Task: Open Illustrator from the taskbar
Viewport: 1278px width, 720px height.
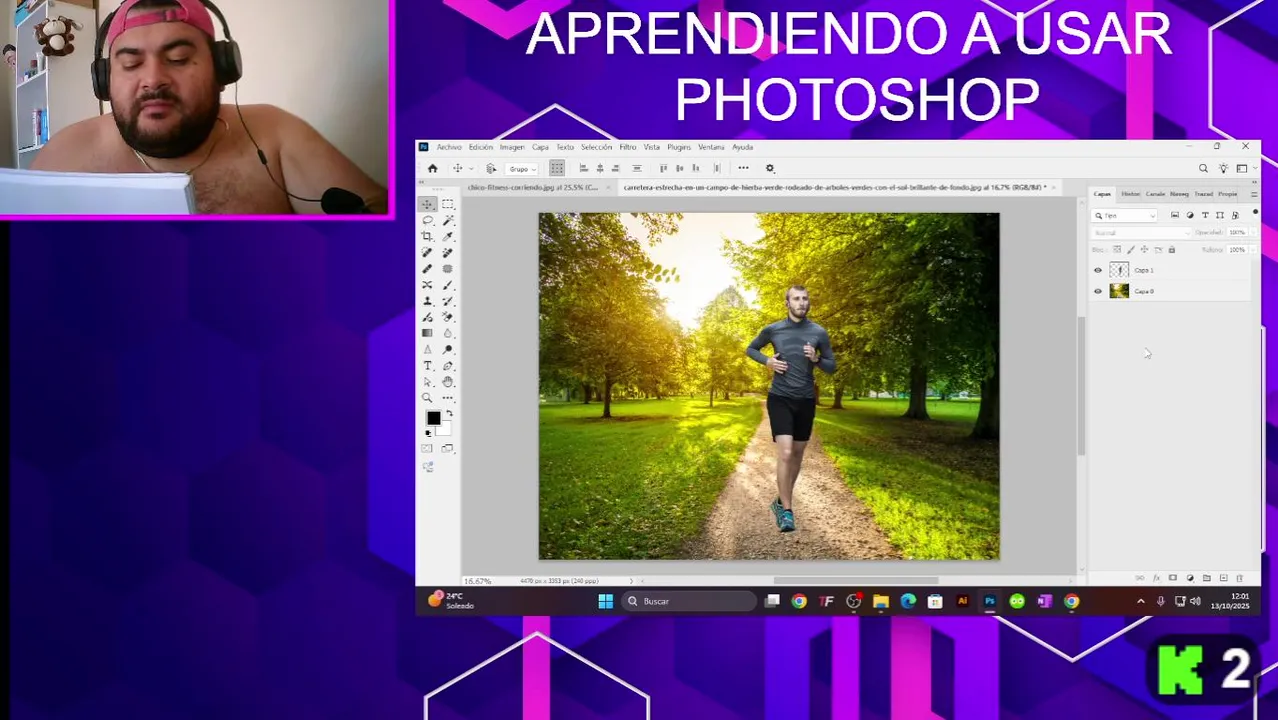Action: tap(962, 601)
